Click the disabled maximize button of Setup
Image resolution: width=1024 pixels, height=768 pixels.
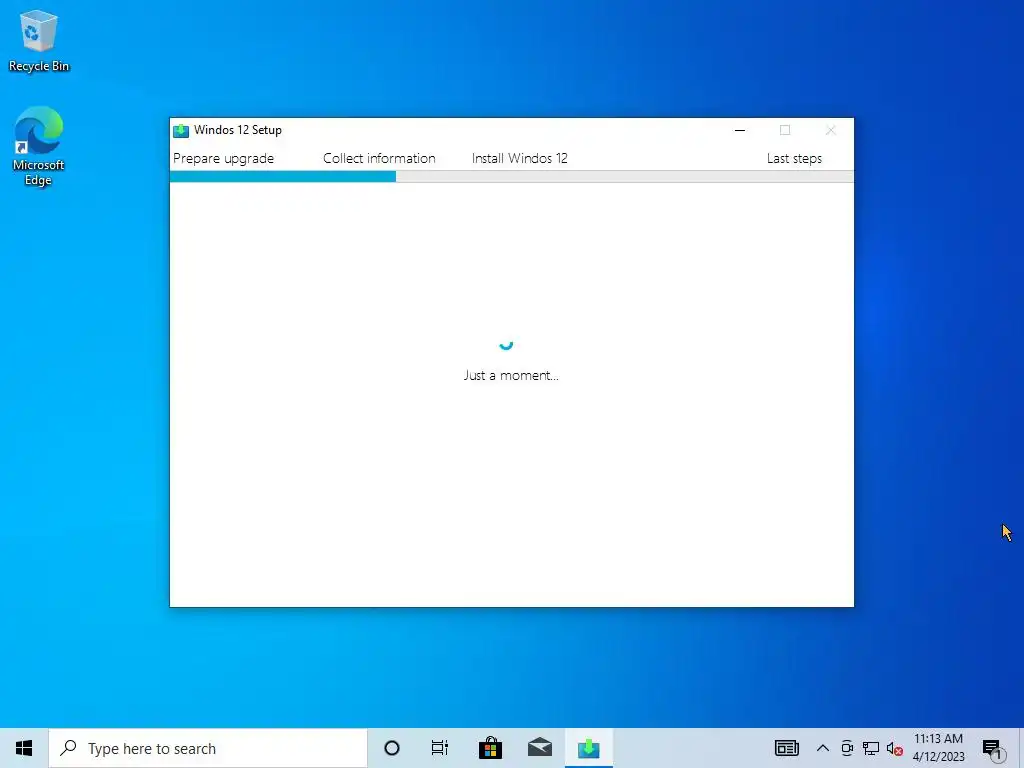tap(785, 131)
